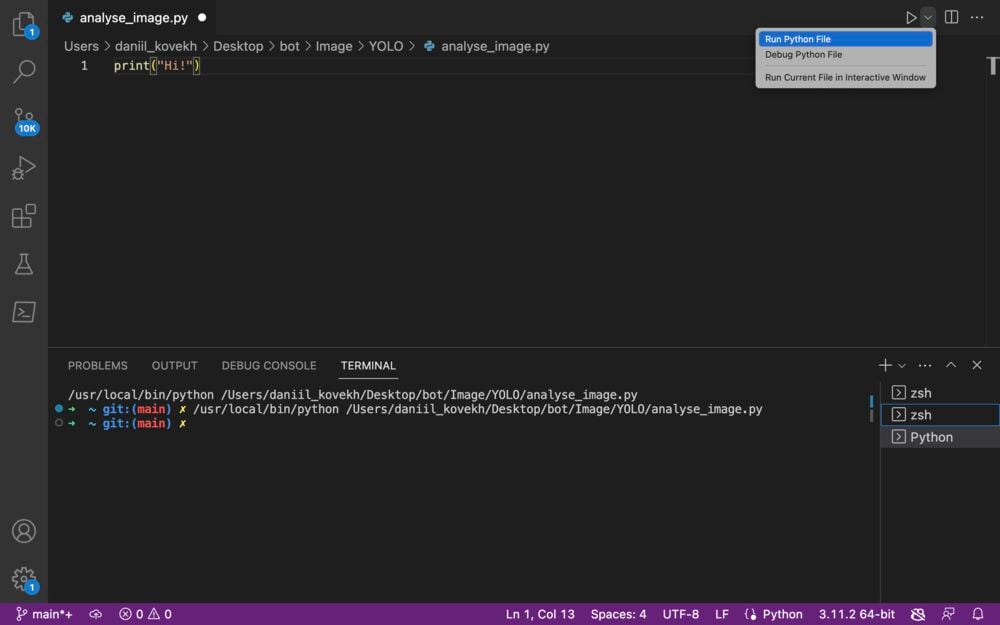Toggle notifications via the status bar bell

pos(979,614)
